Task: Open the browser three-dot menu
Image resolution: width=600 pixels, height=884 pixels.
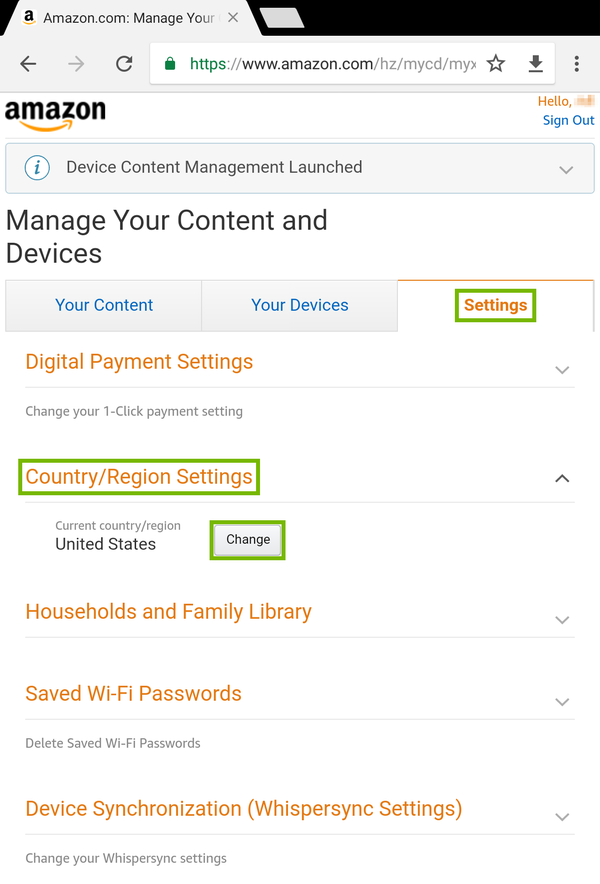Action: point(577,63)
